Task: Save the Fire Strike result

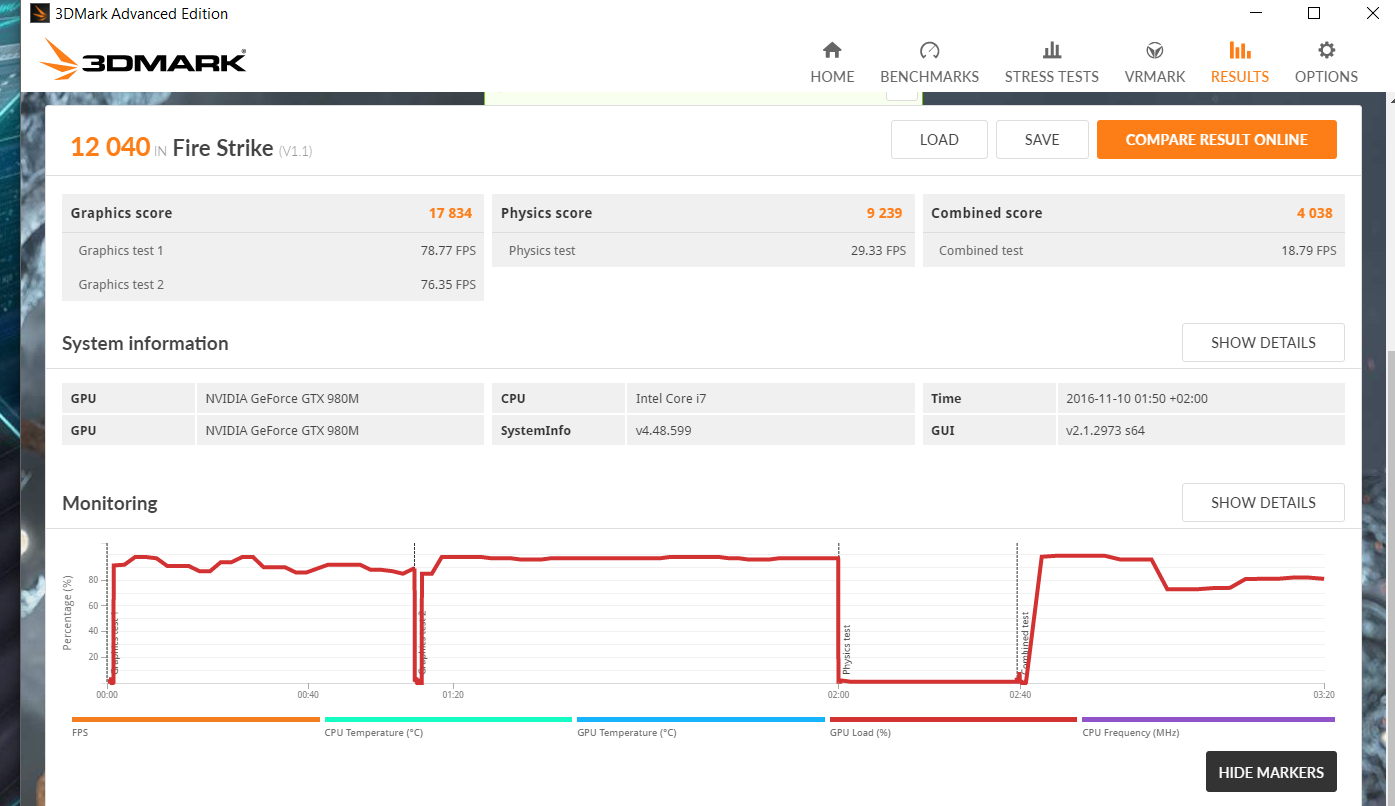Action: tap(1042, 140)
